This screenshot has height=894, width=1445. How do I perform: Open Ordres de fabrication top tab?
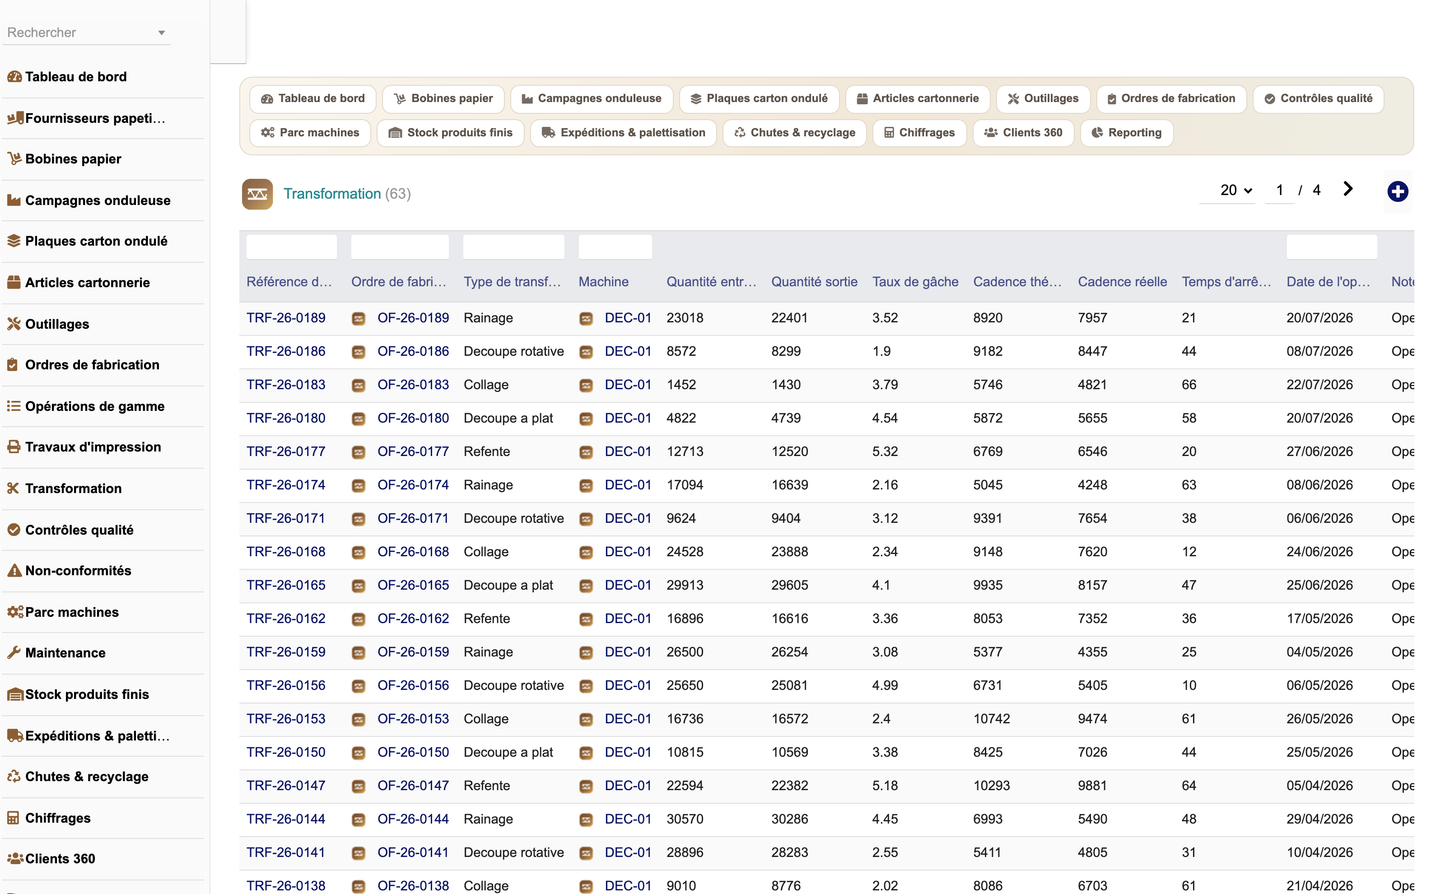click(1171, 99)
